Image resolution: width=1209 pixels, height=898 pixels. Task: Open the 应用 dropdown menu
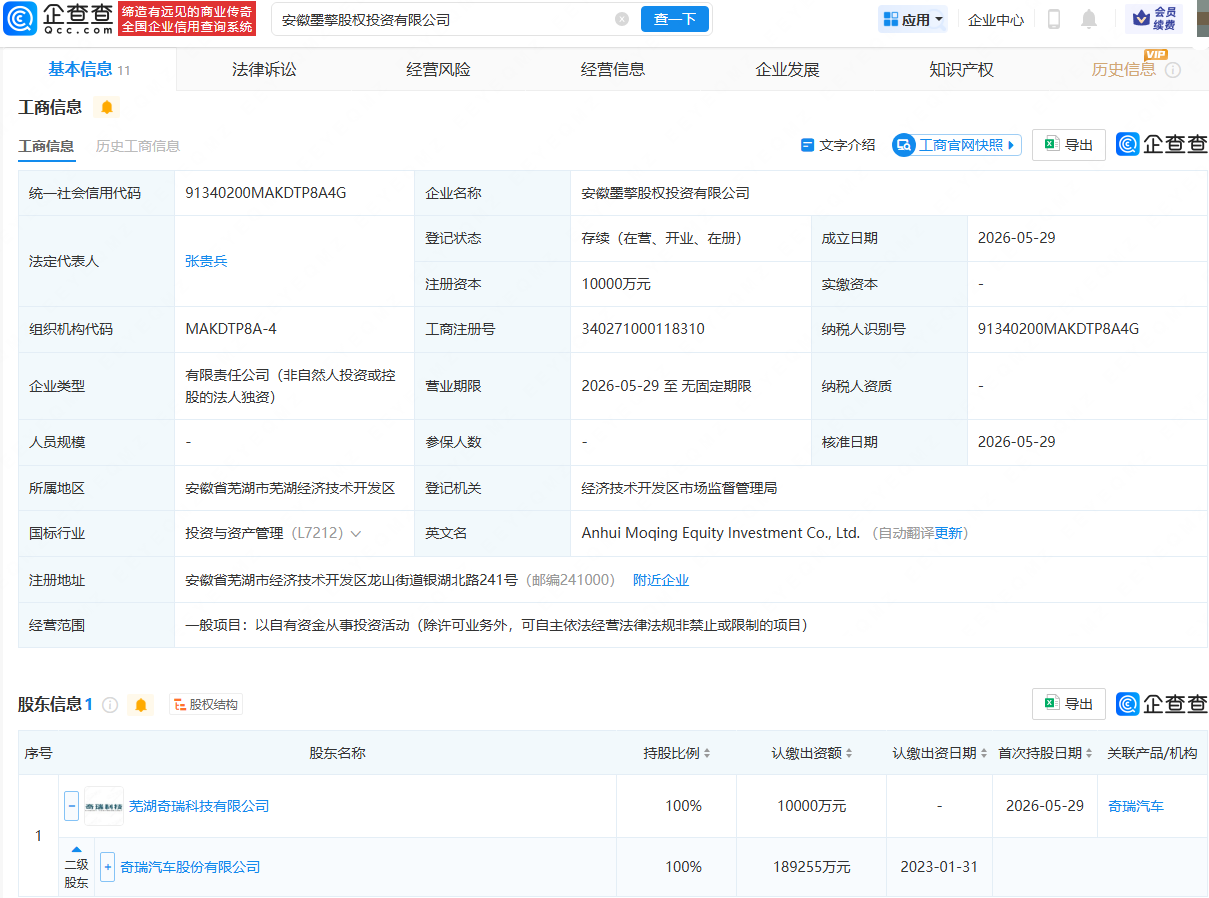pyautogui.click(x=913, y=19)
